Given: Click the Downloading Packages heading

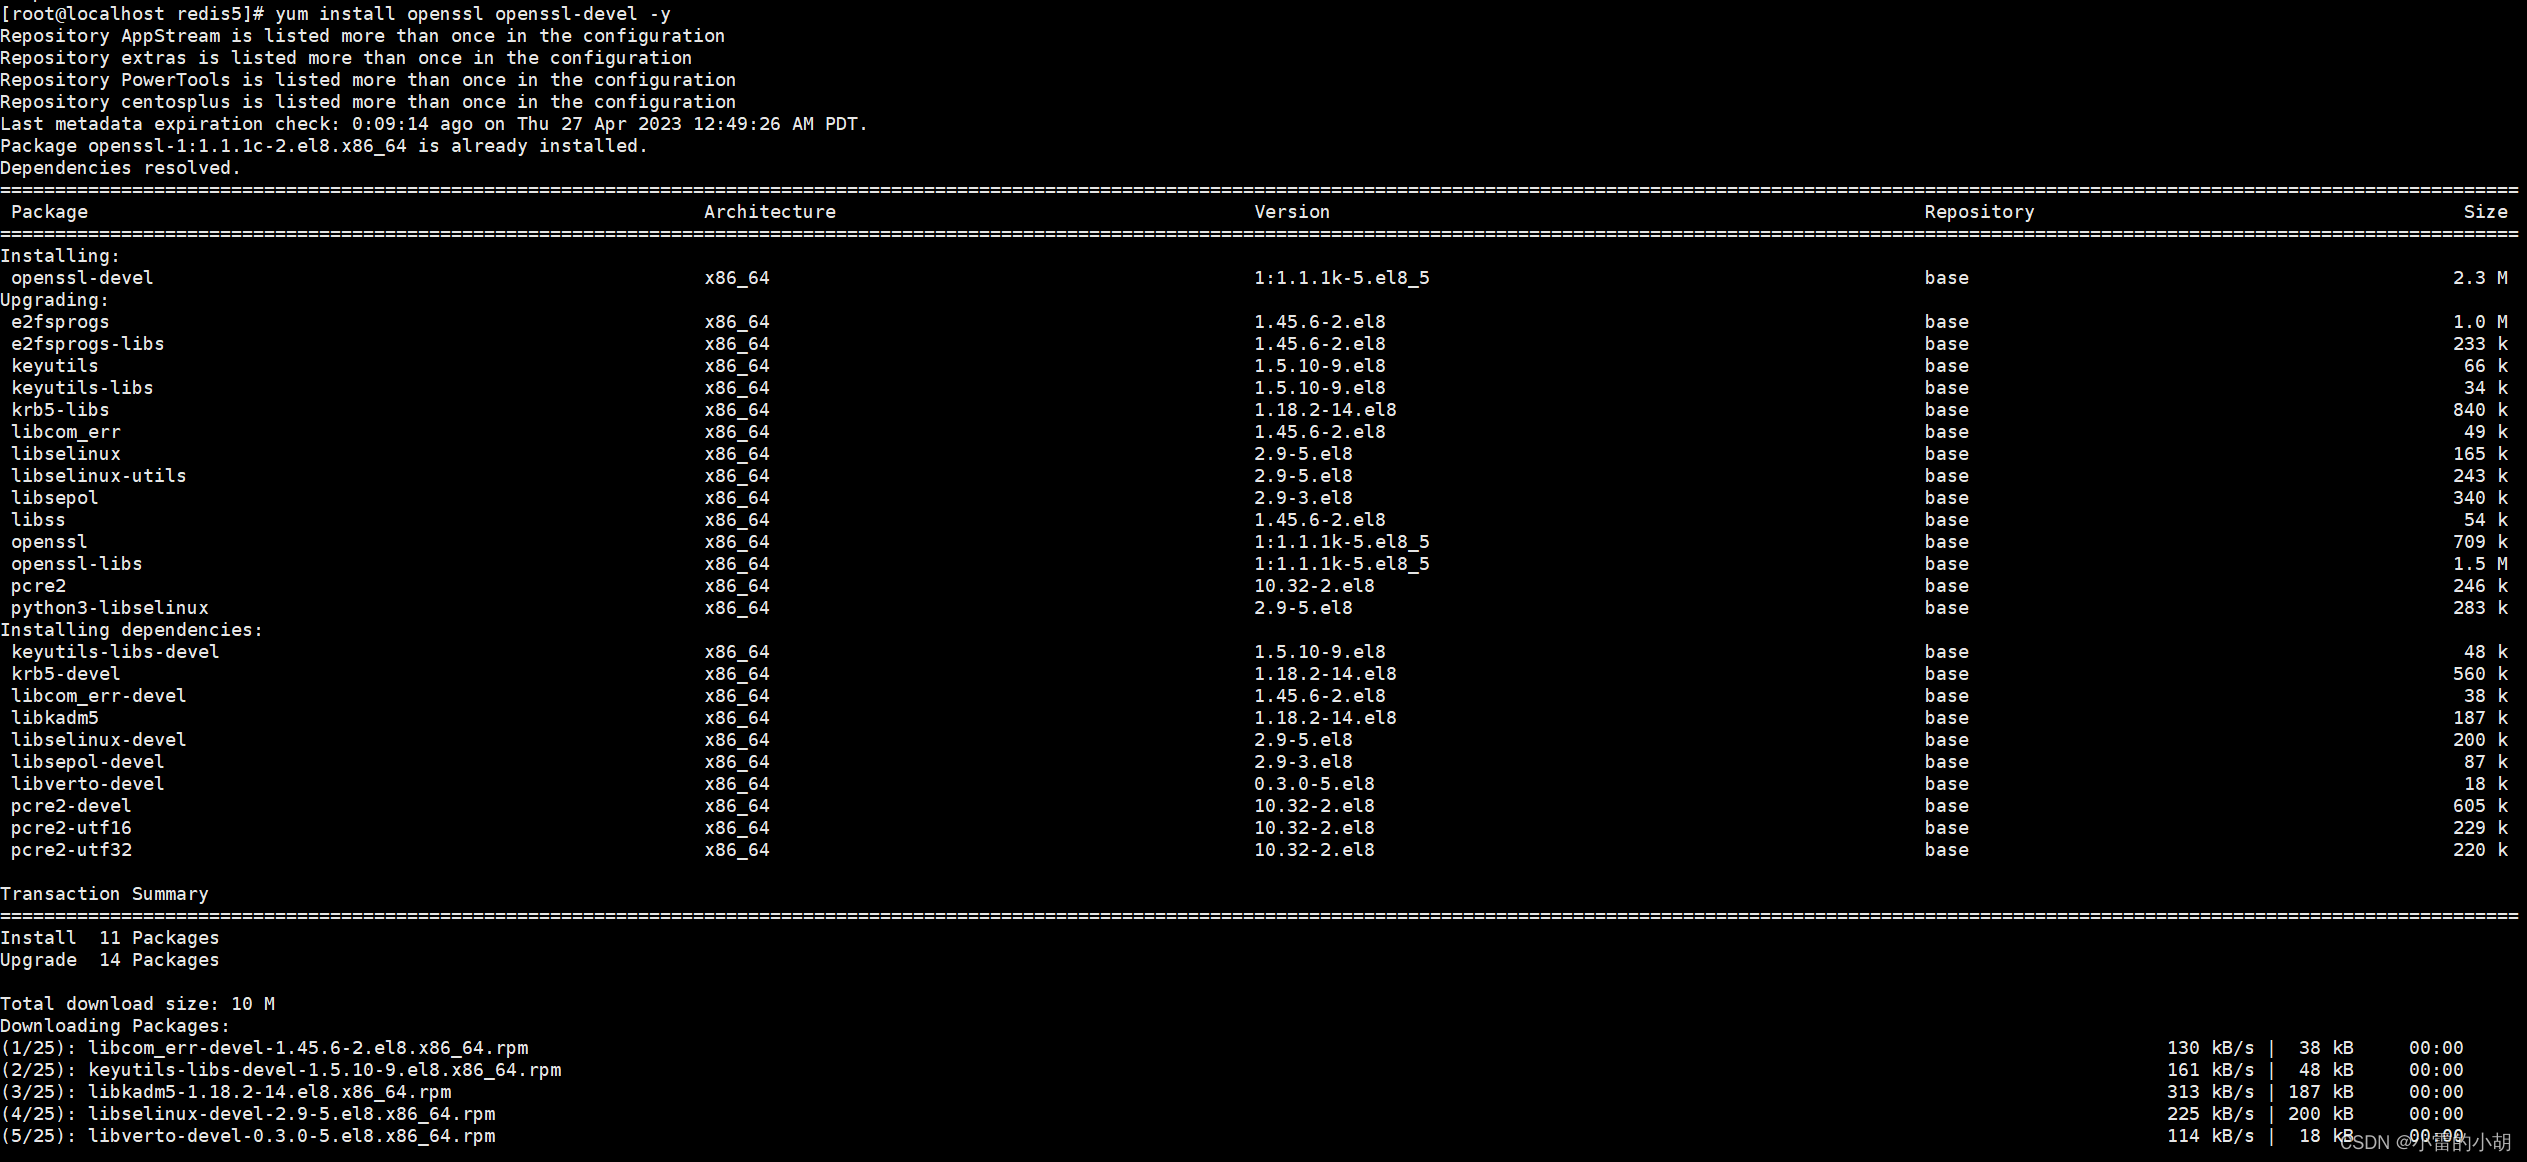Looking at the screenshot, I should [x=114, y=1025].
